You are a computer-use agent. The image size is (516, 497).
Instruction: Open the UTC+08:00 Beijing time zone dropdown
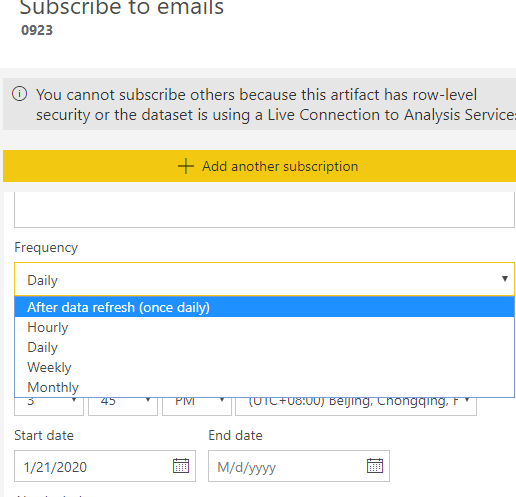(356, 406)
